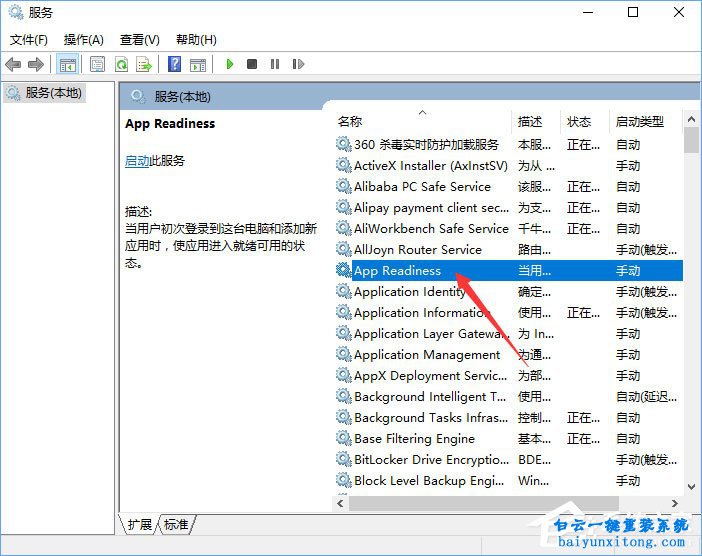Switch to the 扩展 tab
This screenshot has height=556, width=702.
coord(139,524)
